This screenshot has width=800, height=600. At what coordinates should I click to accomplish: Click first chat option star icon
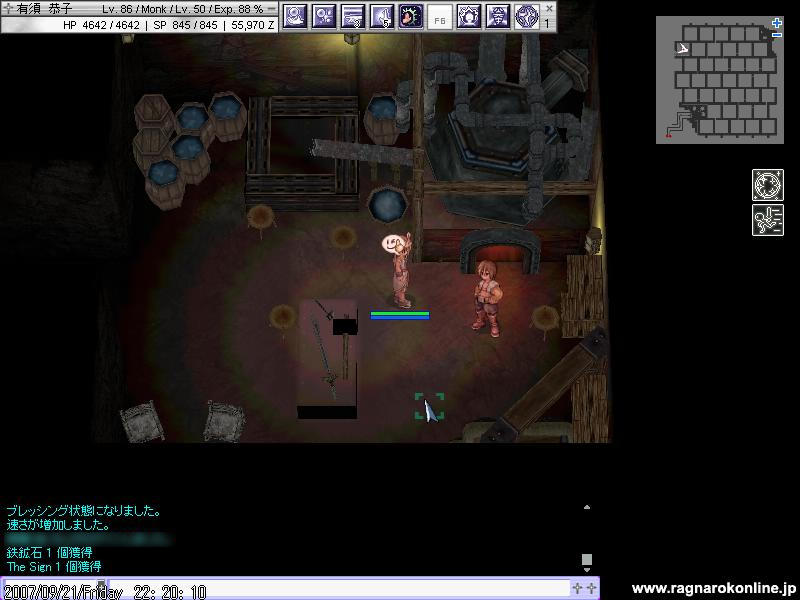coord(577,588)
